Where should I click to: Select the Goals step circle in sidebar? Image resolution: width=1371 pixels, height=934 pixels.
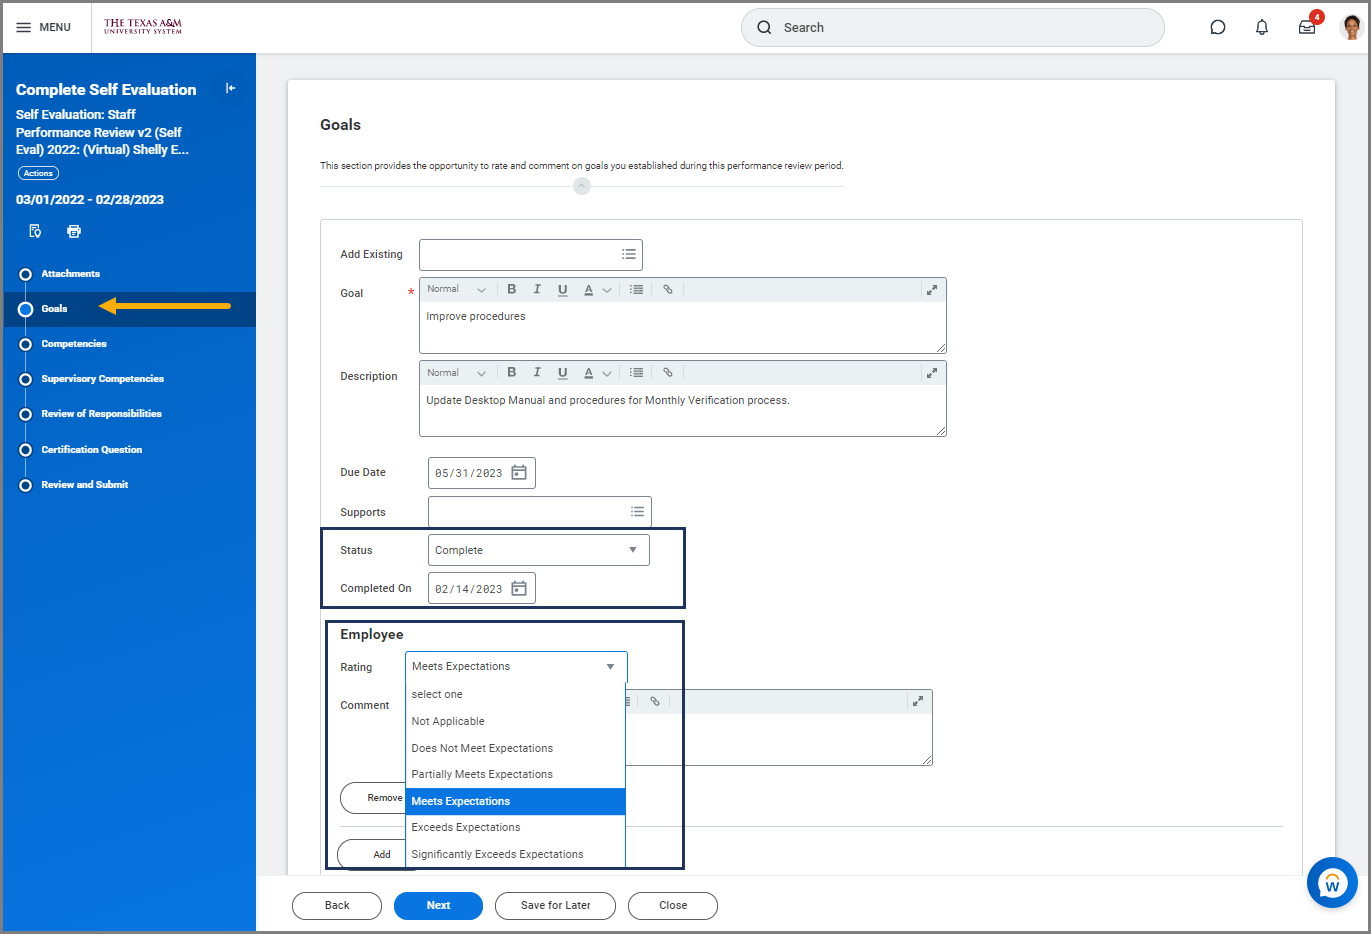(x=24, y=308)
